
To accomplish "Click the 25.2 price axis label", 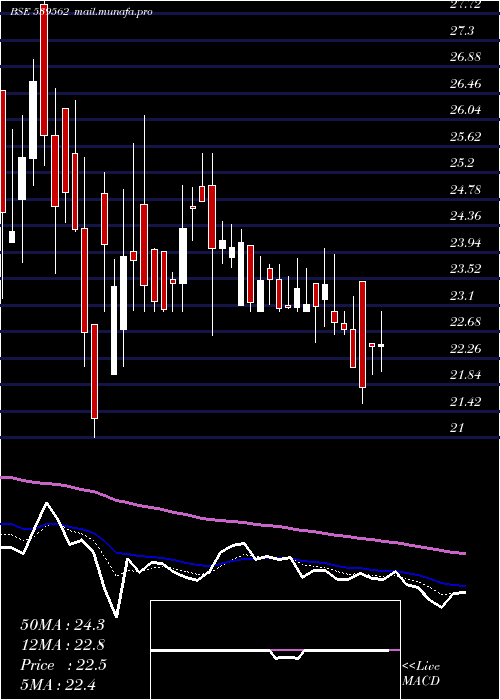I will (x=462, y=162).
